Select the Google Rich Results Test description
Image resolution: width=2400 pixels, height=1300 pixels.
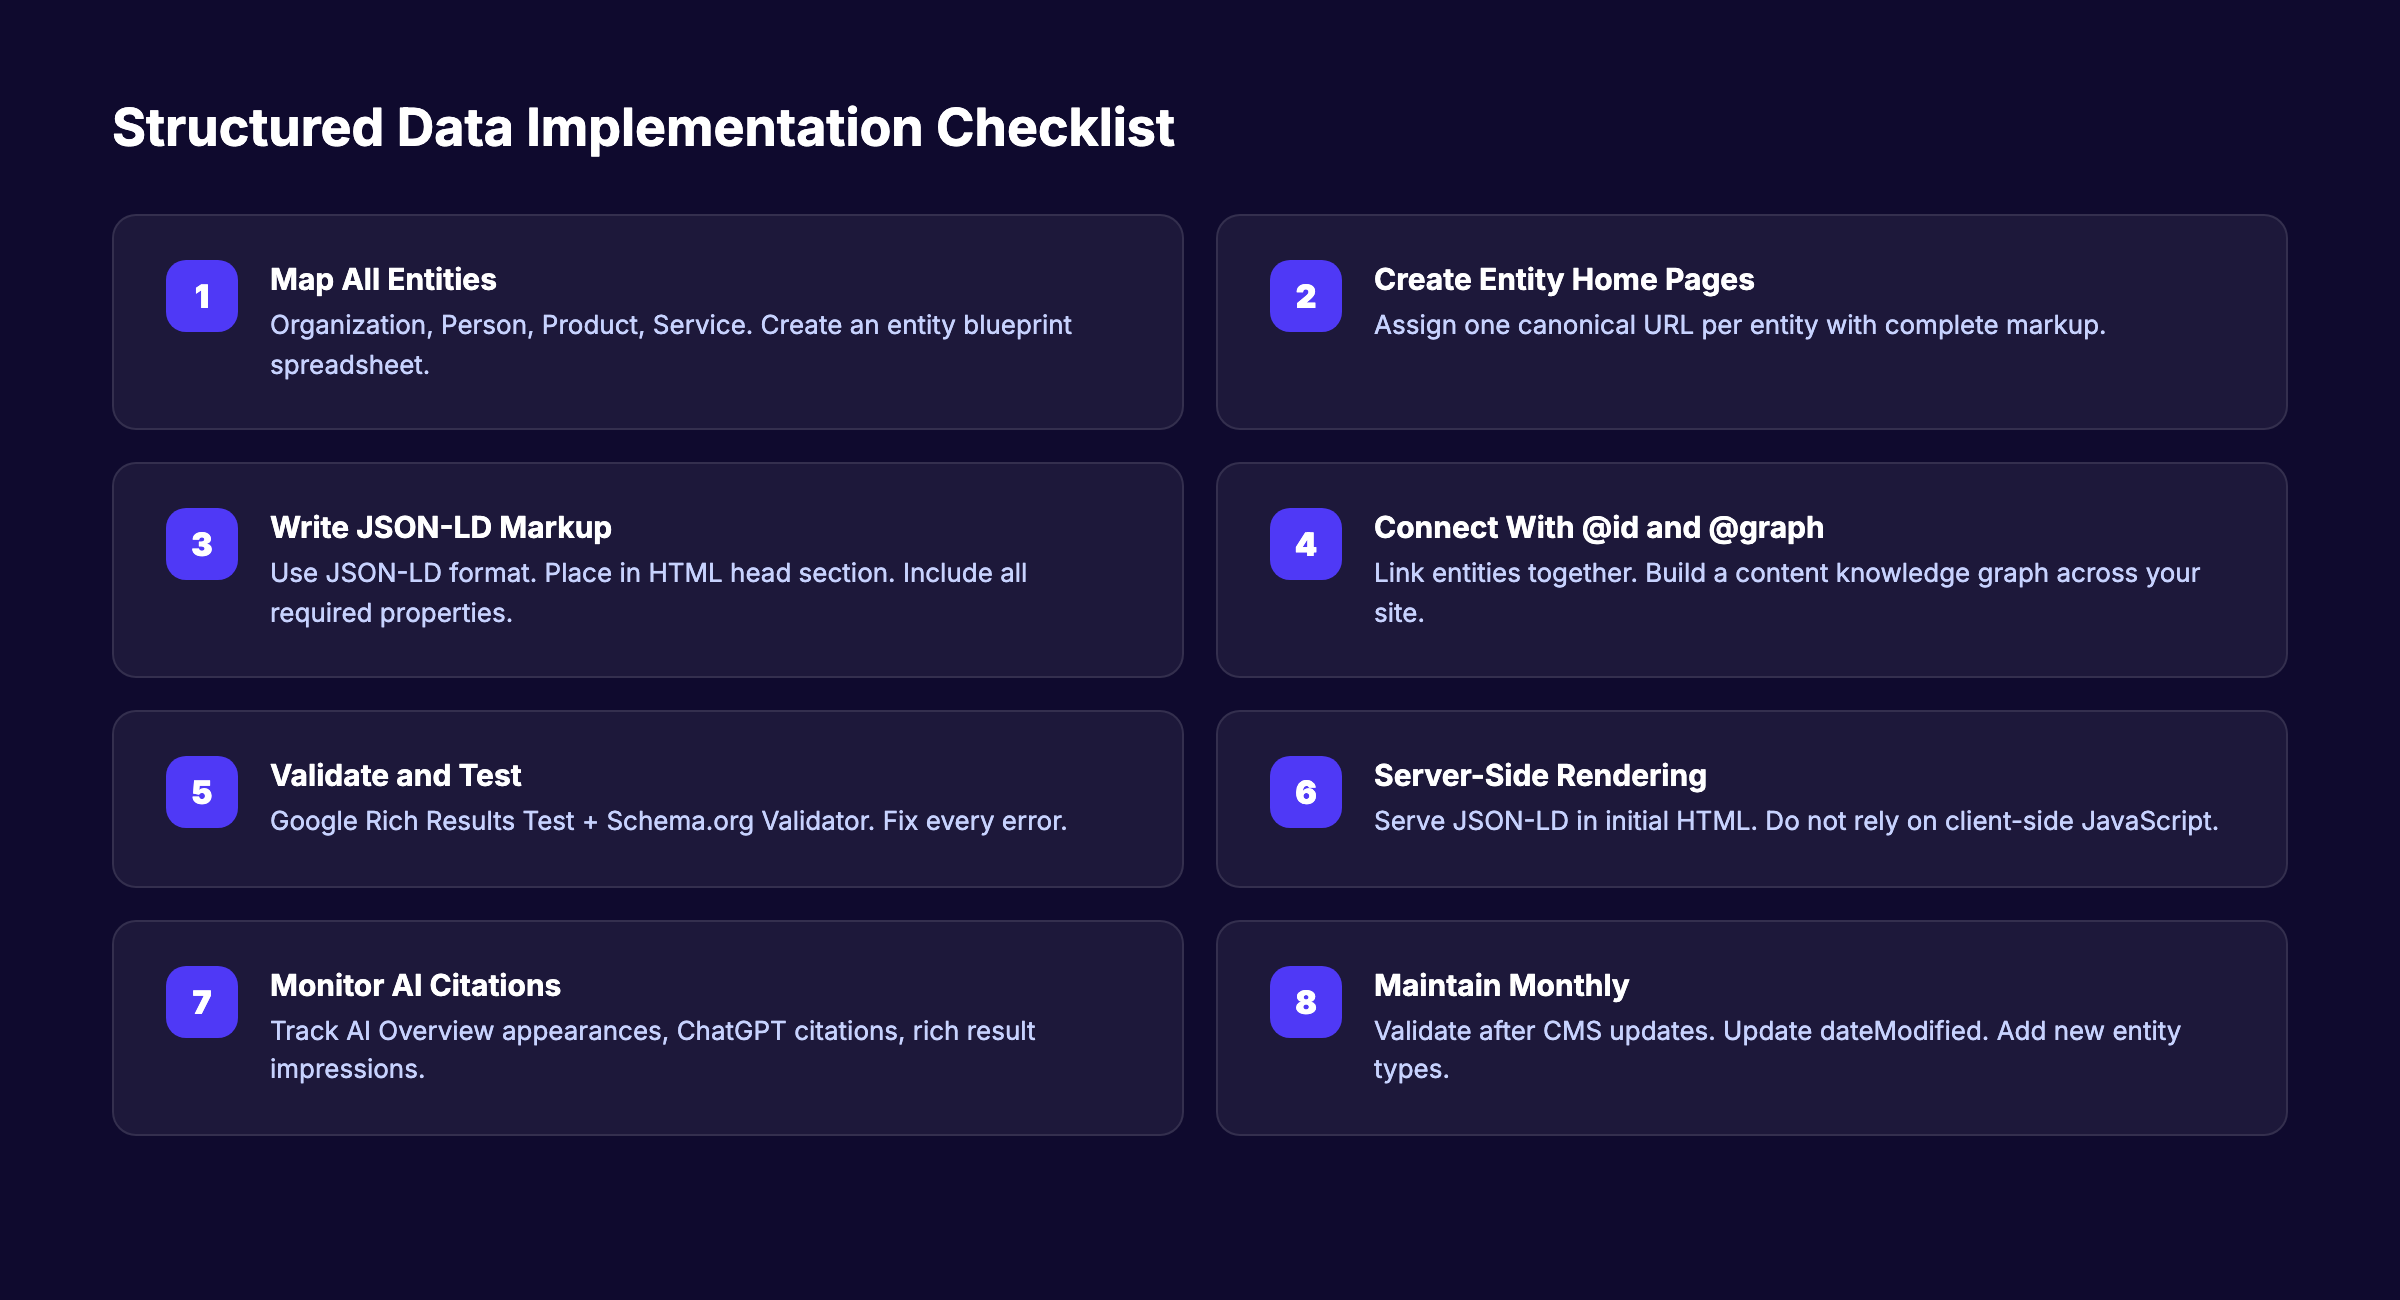pos(668,821)
